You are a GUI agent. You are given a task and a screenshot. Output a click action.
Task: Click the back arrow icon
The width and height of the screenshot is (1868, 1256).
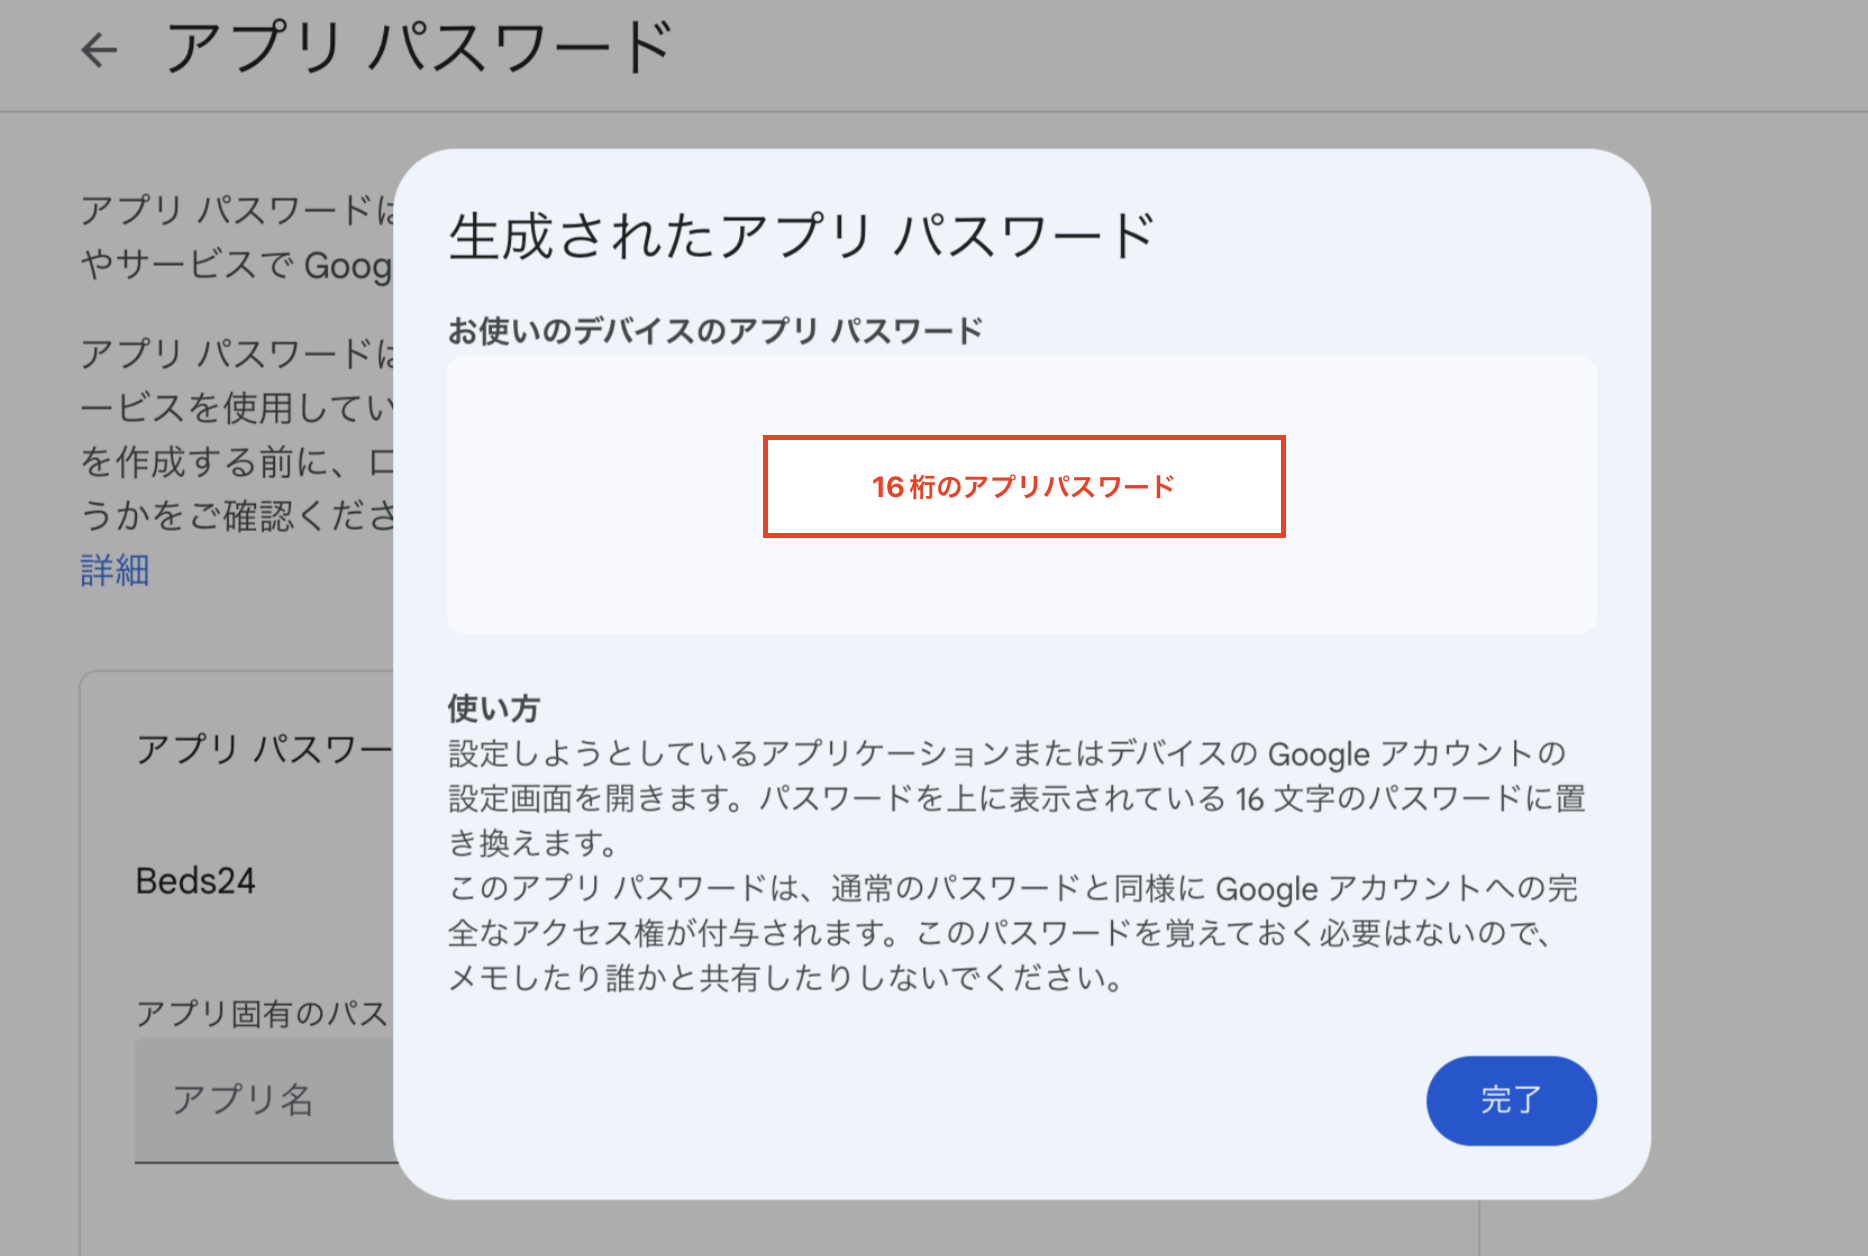pos(99,49)
